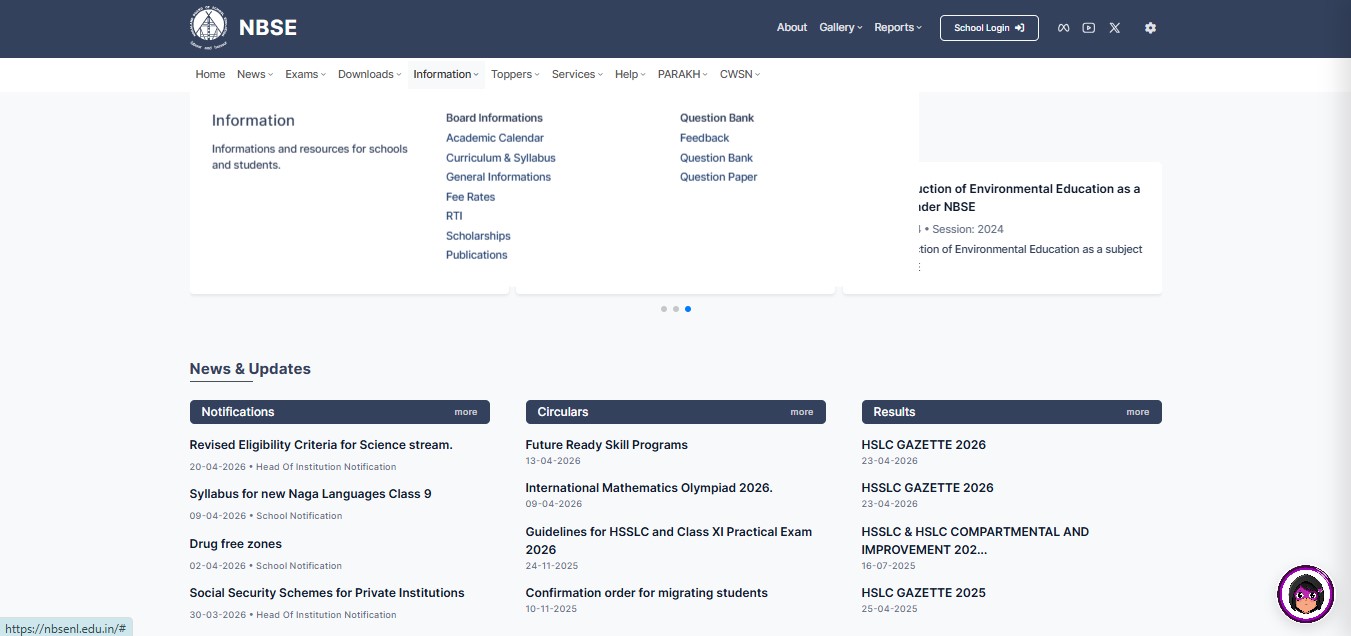
Task: Open the X (Twitter) icon
Action: point(1114,28)
